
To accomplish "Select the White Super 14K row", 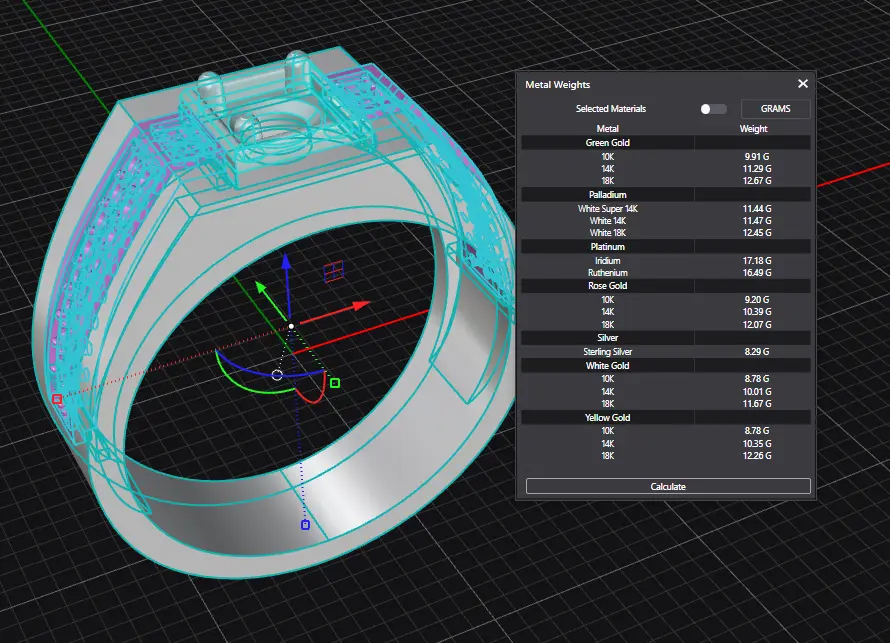I will (x=607, y=209).
